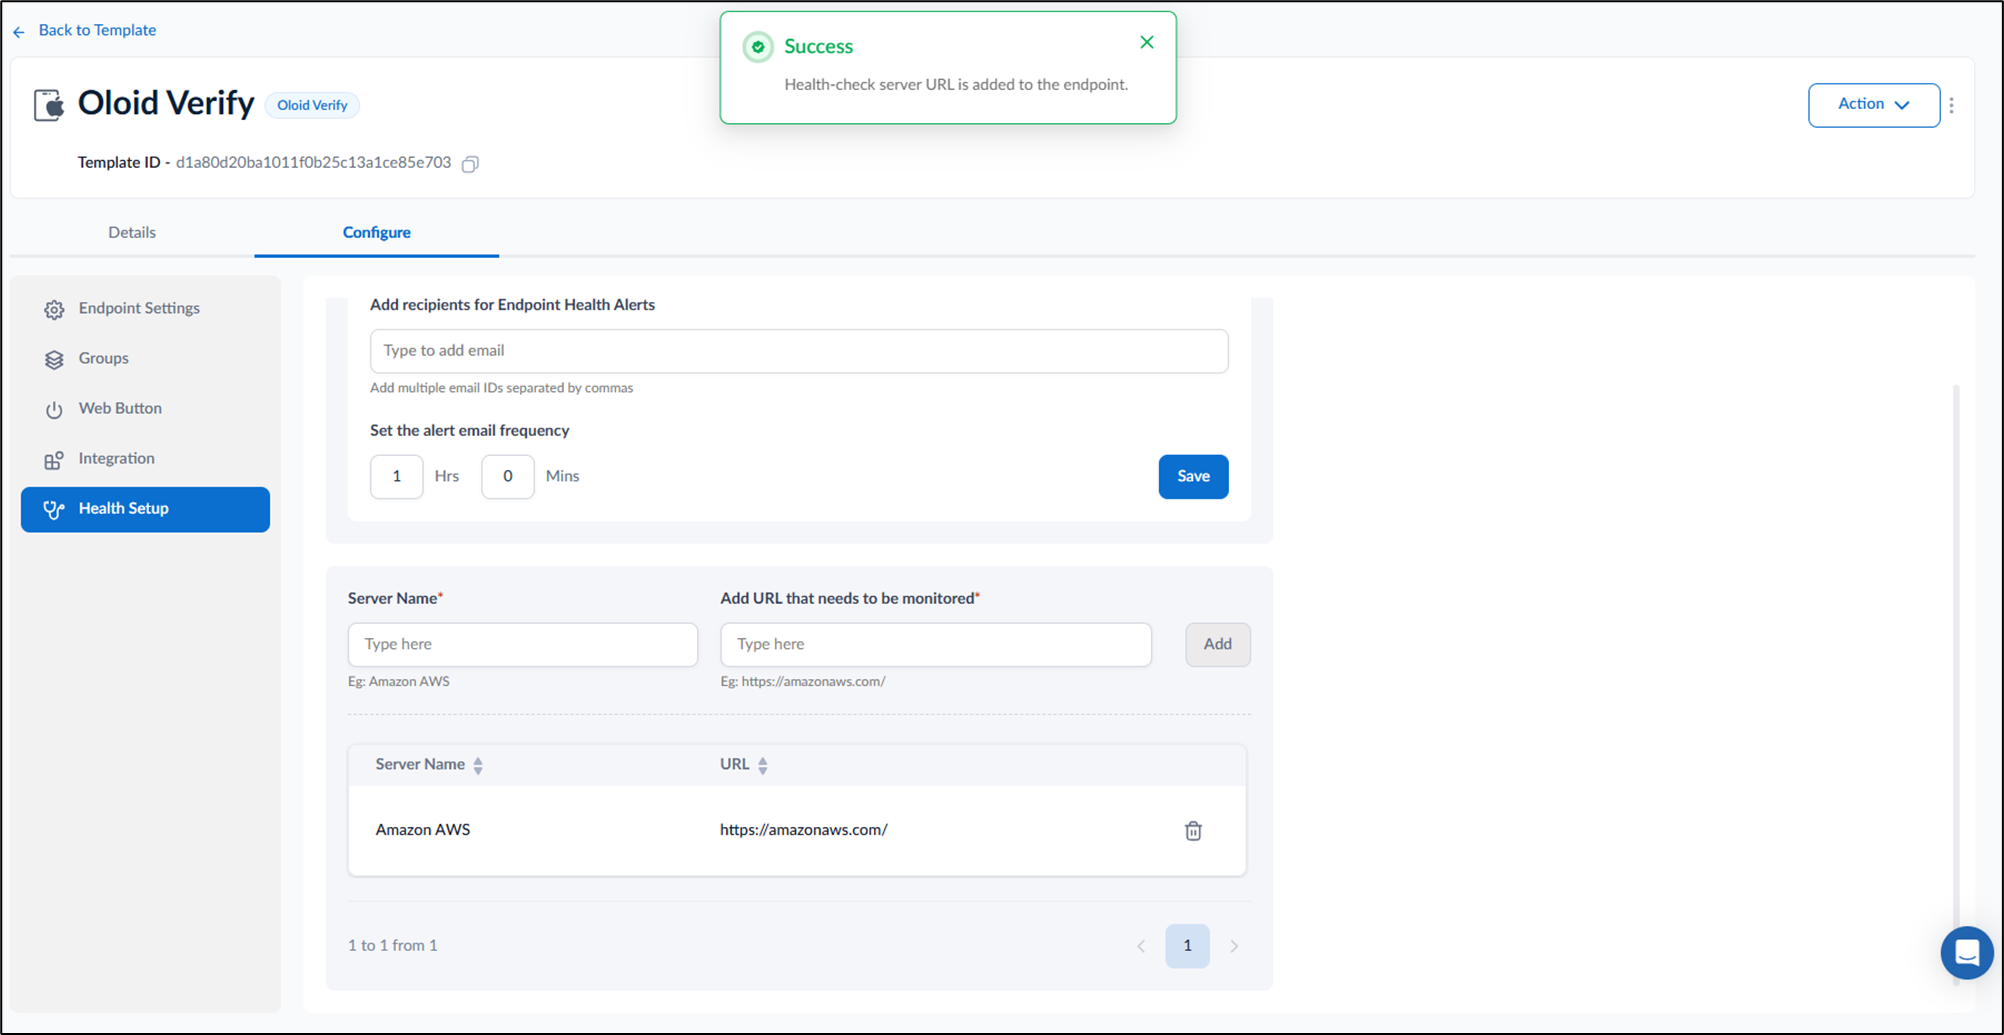Click the back arrow icon
Image resolution: width=2004 pixels, height=1035 pixels.
point(19,32)
